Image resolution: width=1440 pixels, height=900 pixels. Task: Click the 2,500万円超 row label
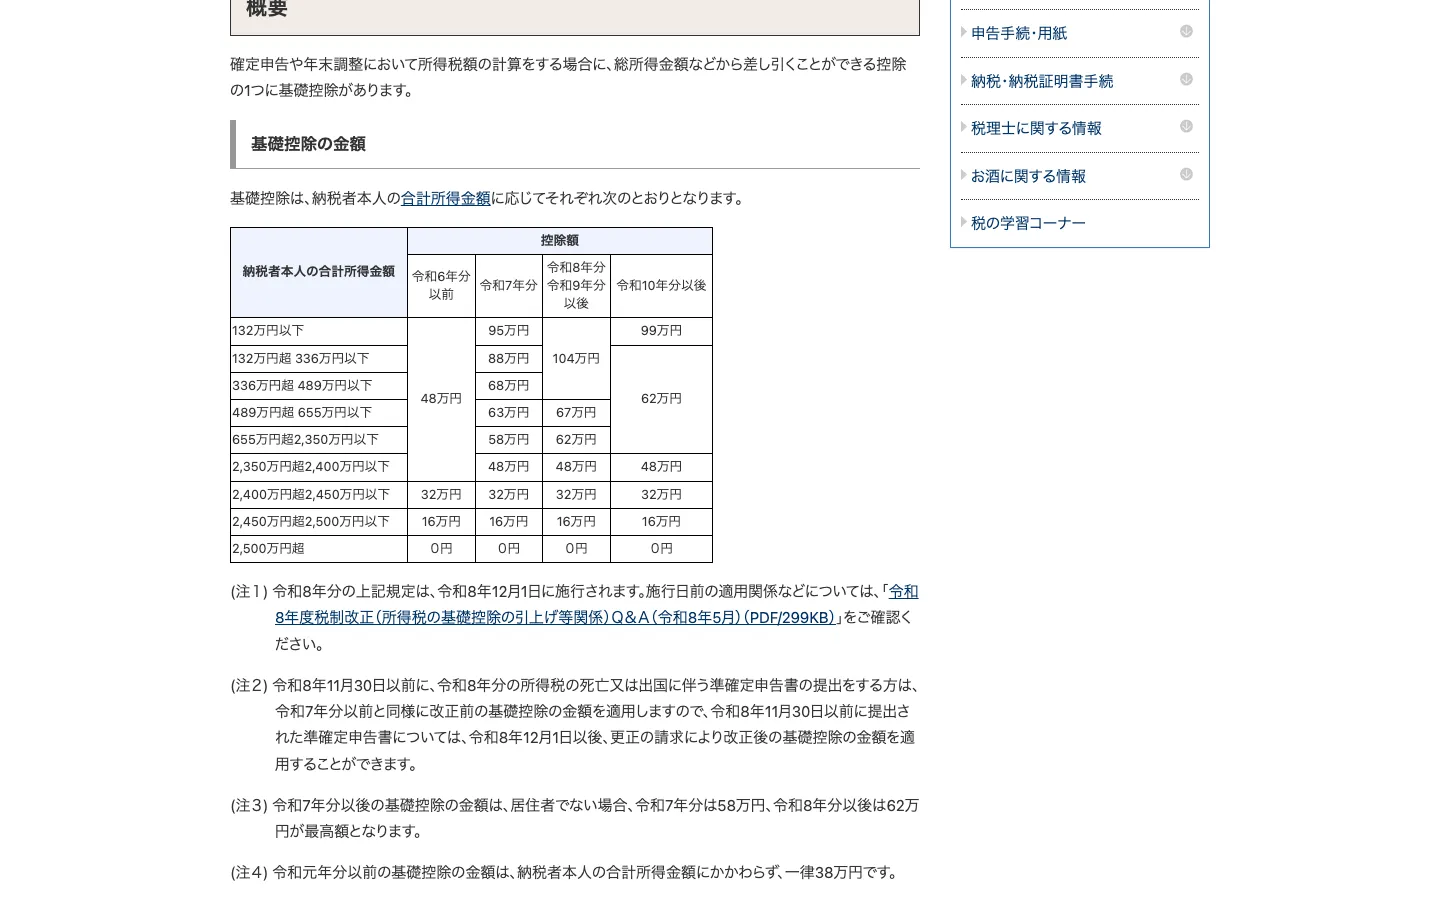pos(319,549)
